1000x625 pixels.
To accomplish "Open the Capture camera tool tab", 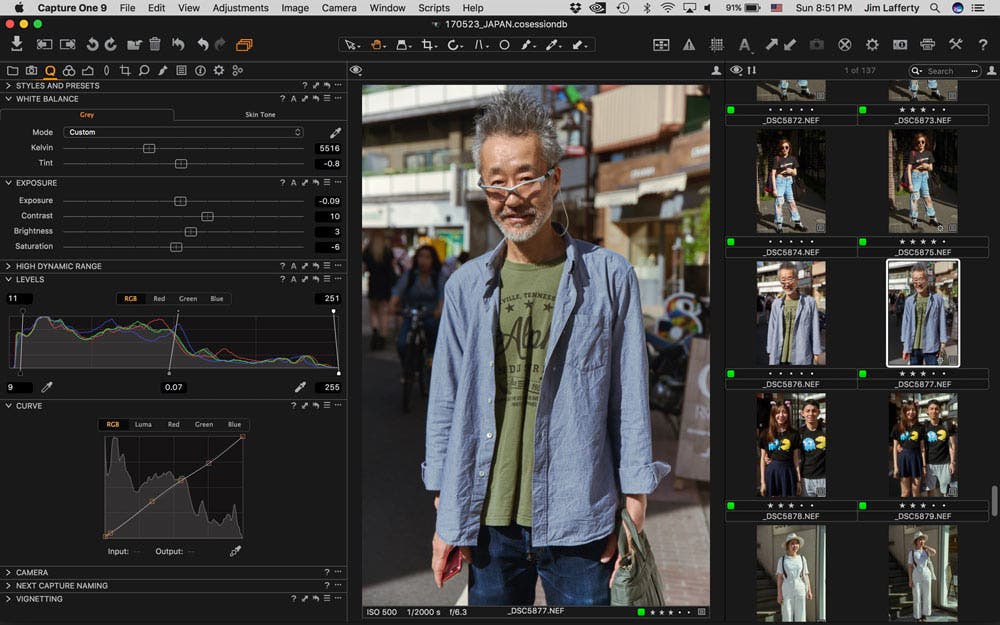I will 31,70.
